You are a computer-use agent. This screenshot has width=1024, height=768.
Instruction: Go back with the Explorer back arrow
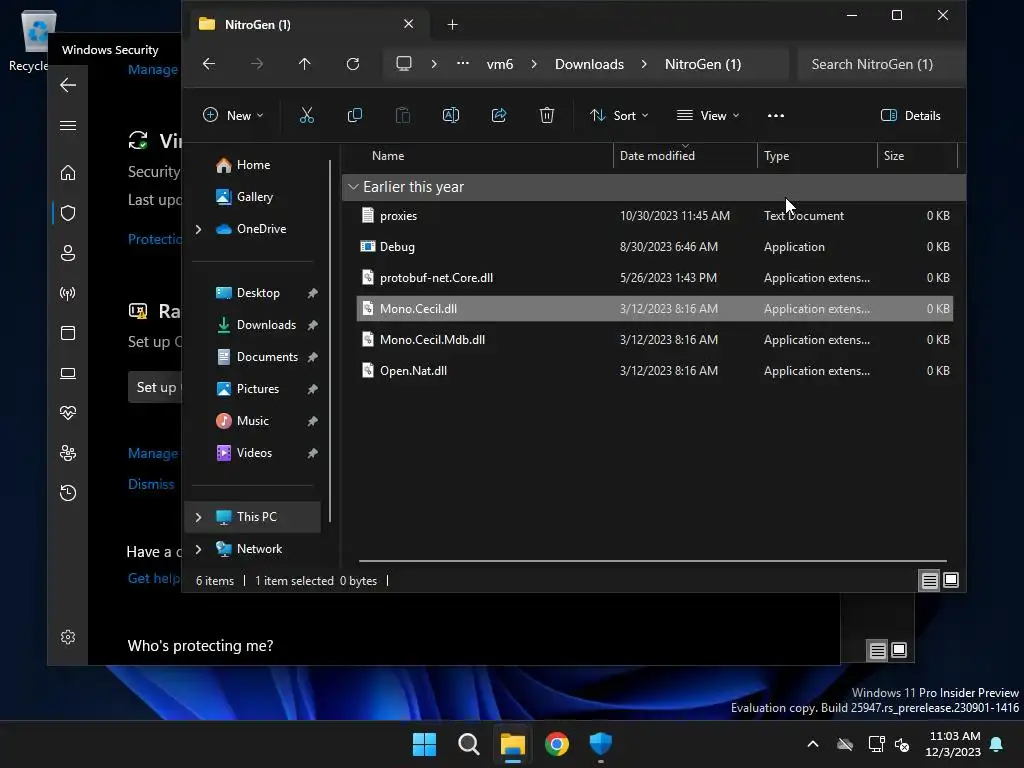209,64
